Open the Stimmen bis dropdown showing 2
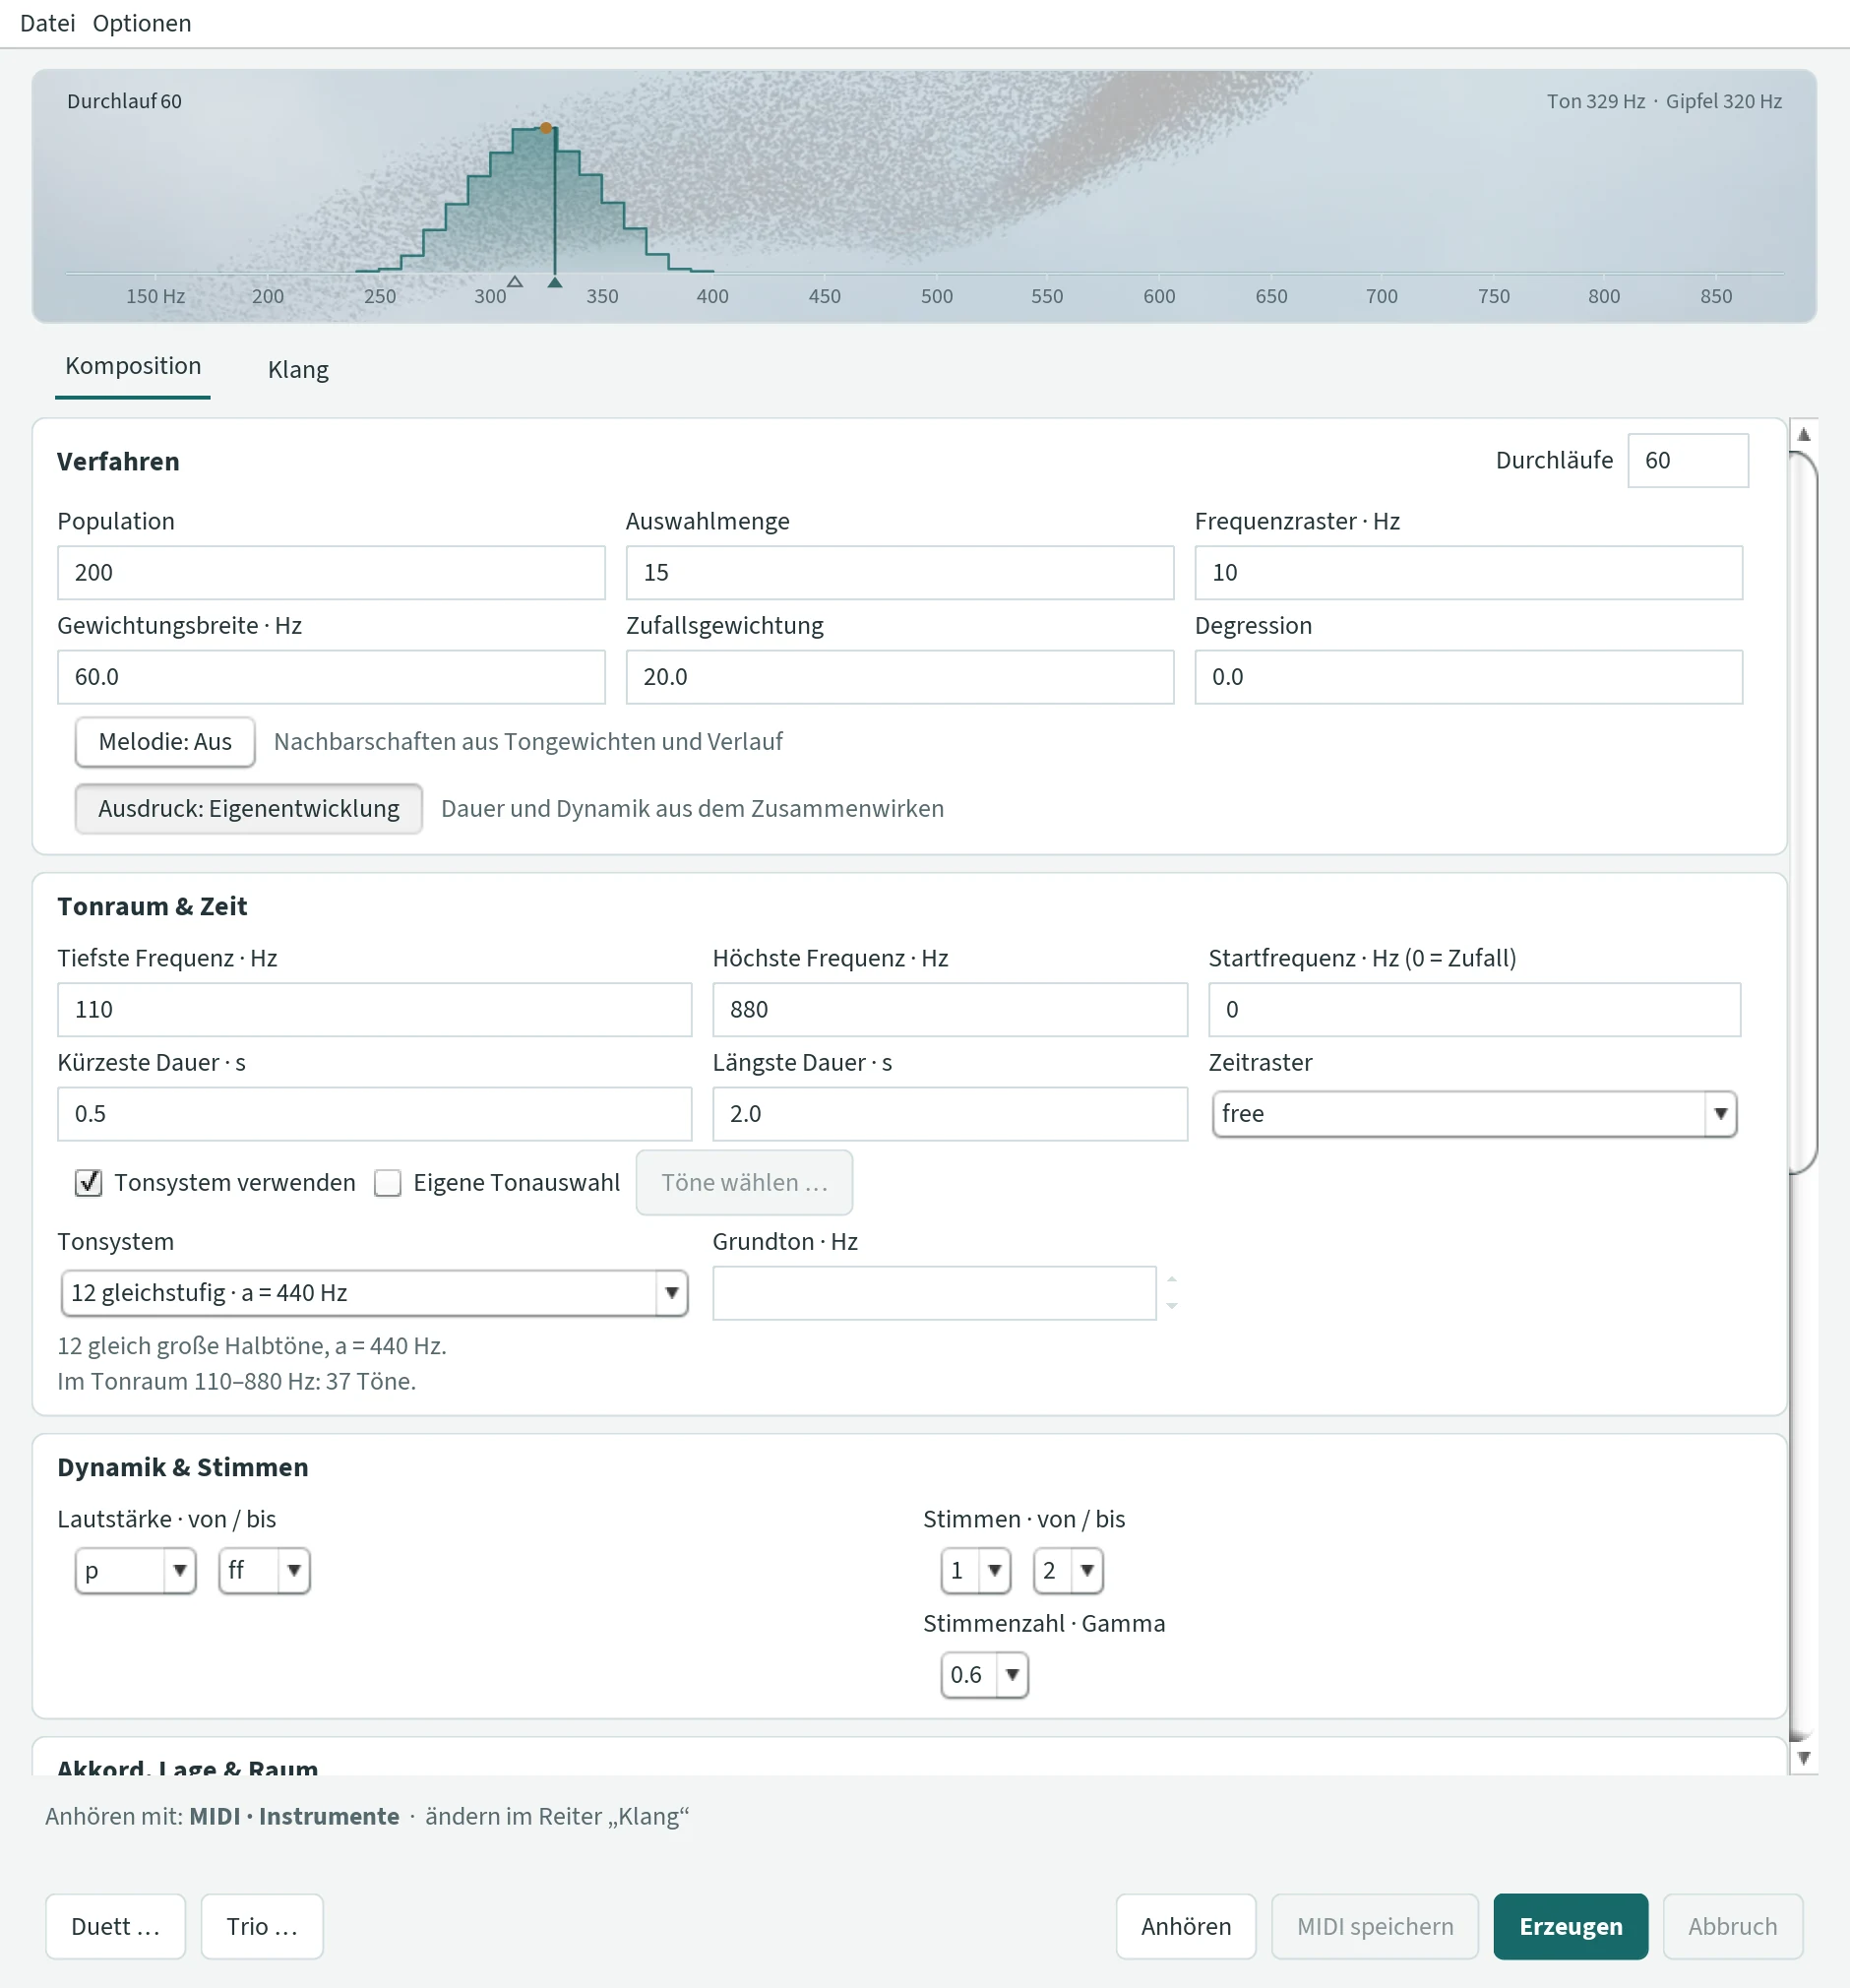The height and width of the screenshot is (1988, 1850). click(x=1068, y=1571)
